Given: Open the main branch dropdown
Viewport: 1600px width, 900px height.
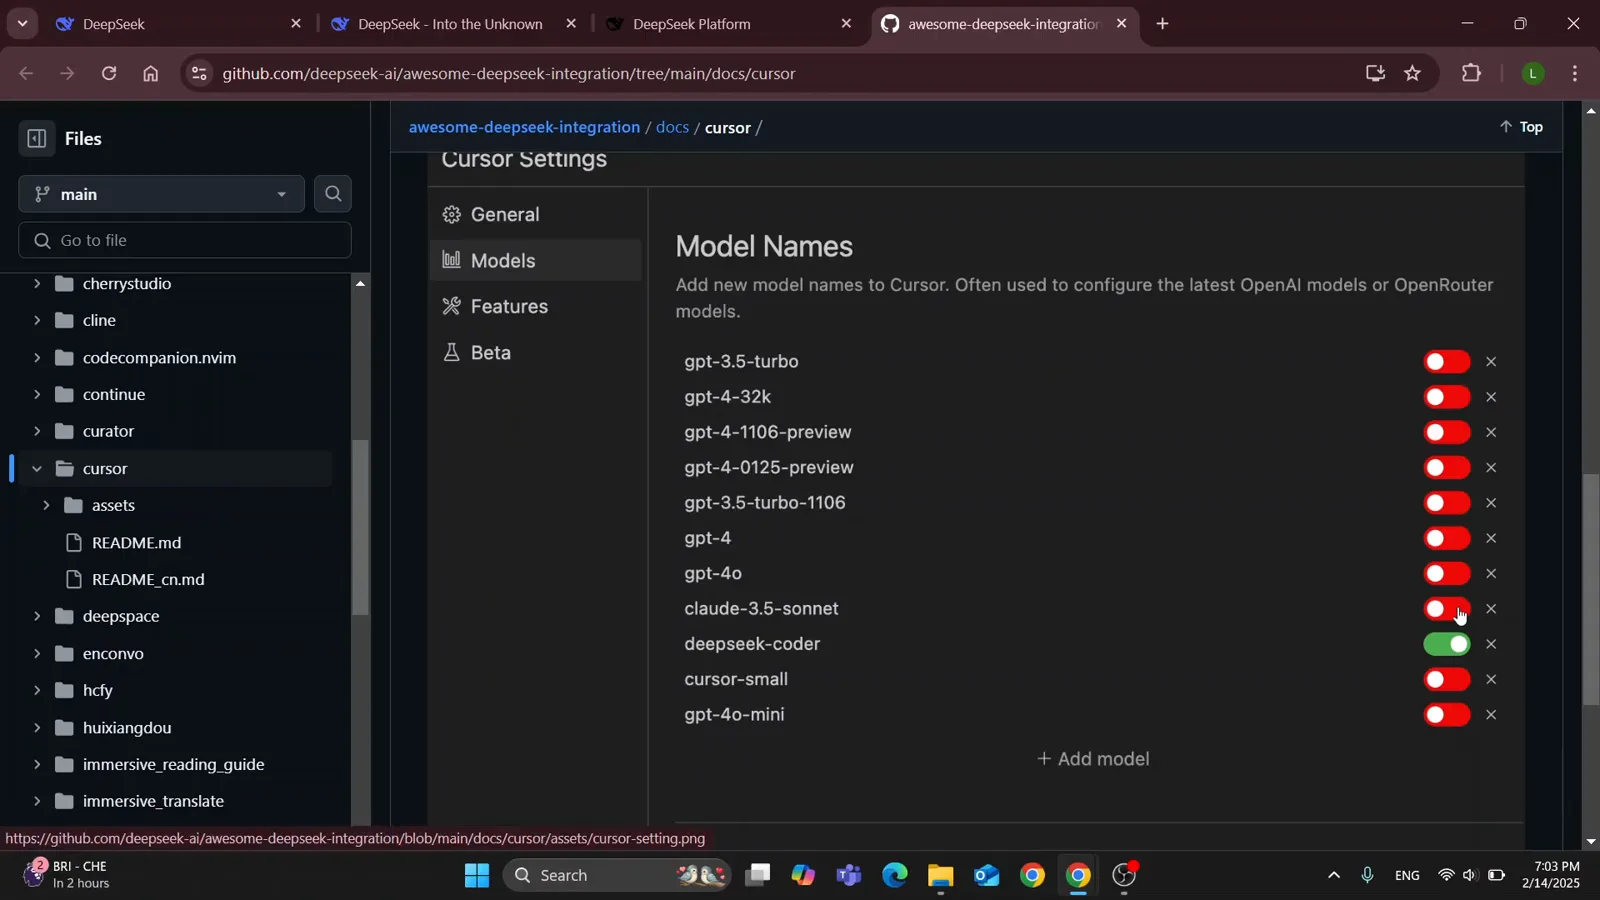Looking at the screenshot, I should click(161, 194).
